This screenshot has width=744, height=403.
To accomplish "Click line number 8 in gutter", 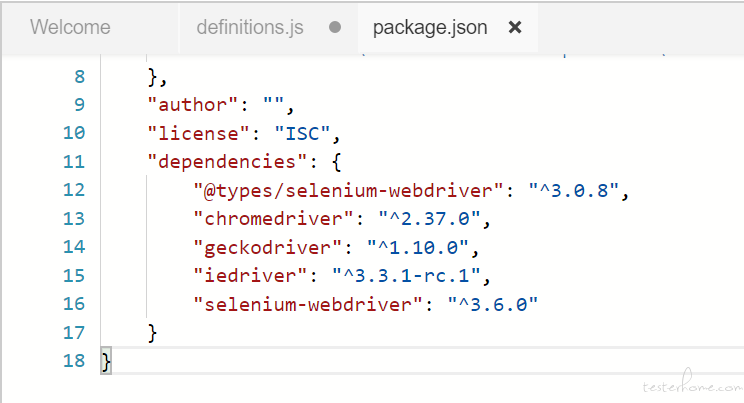I will pyautogui.click(x=80, y=76).
